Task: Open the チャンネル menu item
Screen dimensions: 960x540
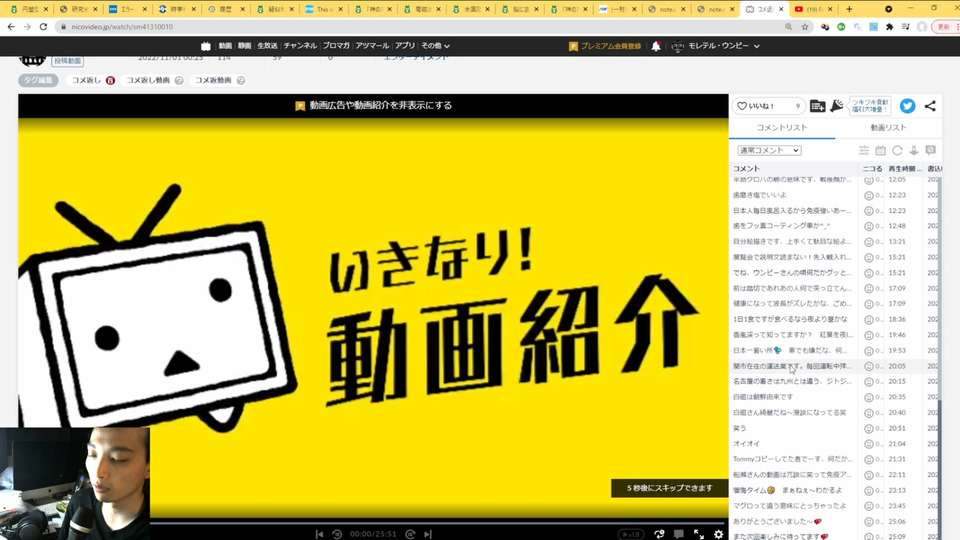Action: [x=300, y=46]
